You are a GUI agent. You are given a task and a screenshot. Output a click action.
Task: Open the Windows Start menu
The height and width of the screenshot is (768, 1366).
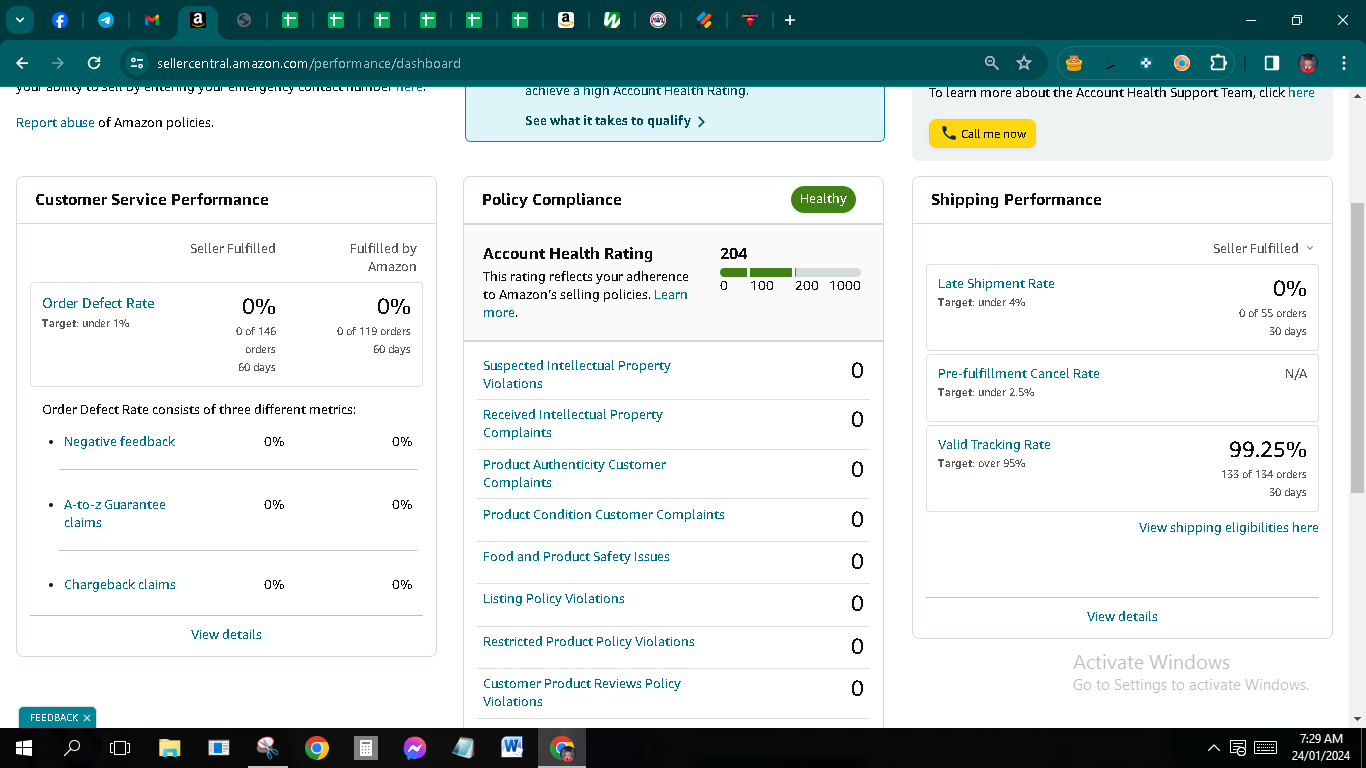[x=23, y=747]
